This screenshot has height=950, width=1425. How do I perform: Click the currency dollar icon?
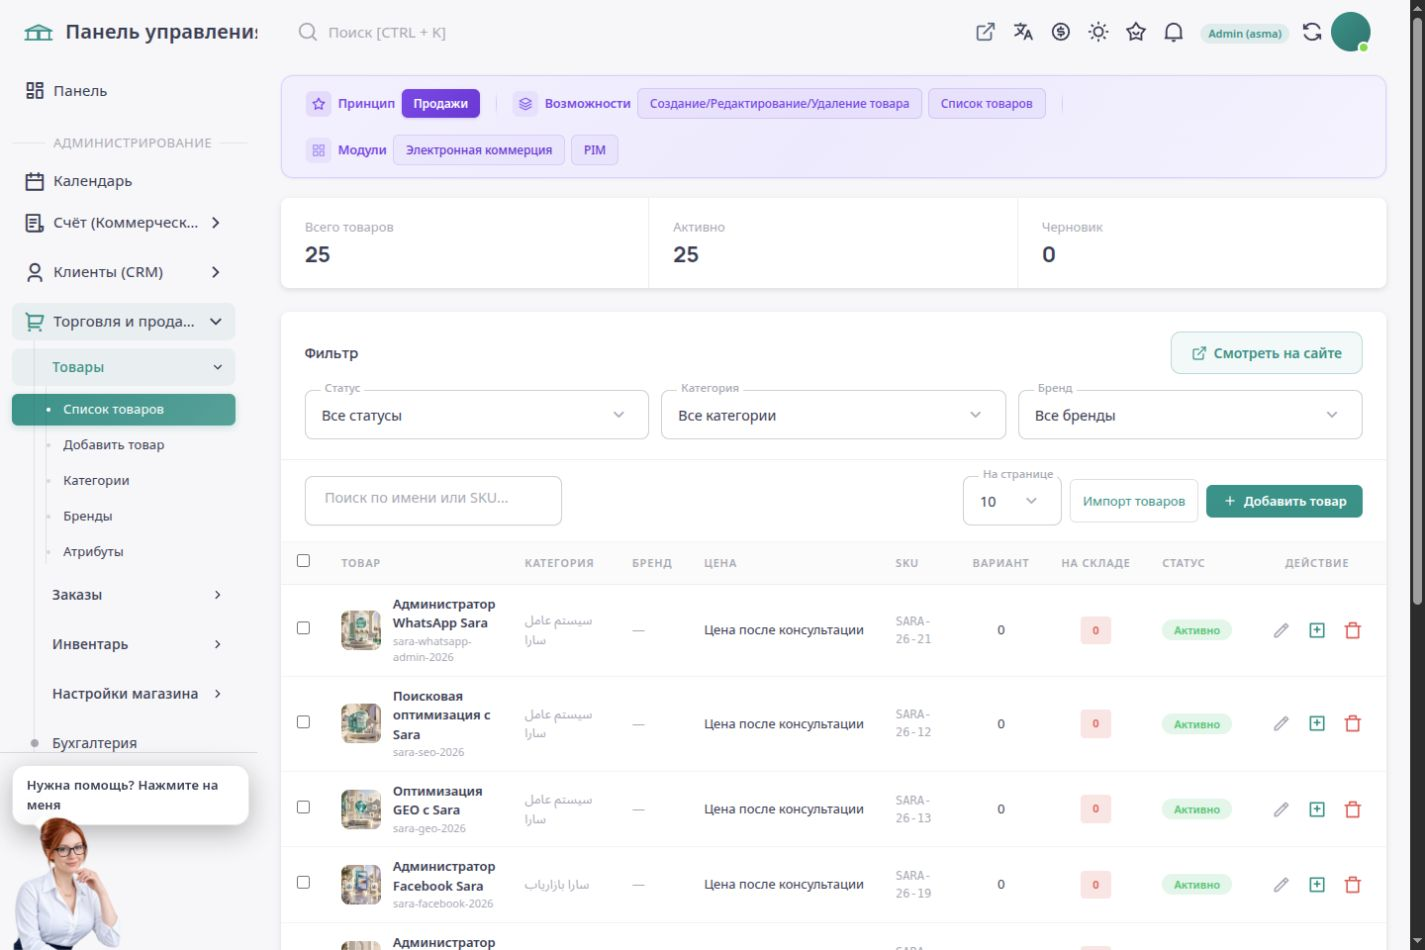coord(1061,32)
